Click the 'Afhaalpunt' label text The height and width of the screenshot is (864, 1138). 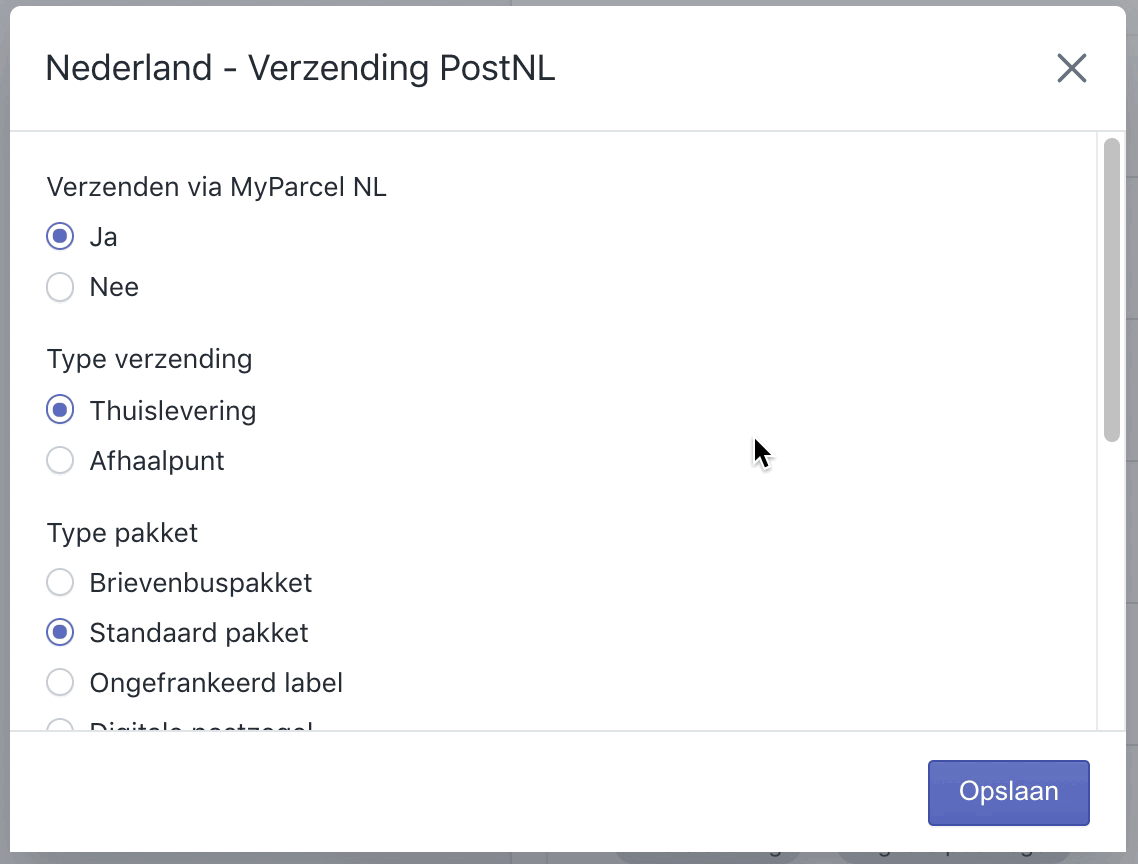[157, 461]
